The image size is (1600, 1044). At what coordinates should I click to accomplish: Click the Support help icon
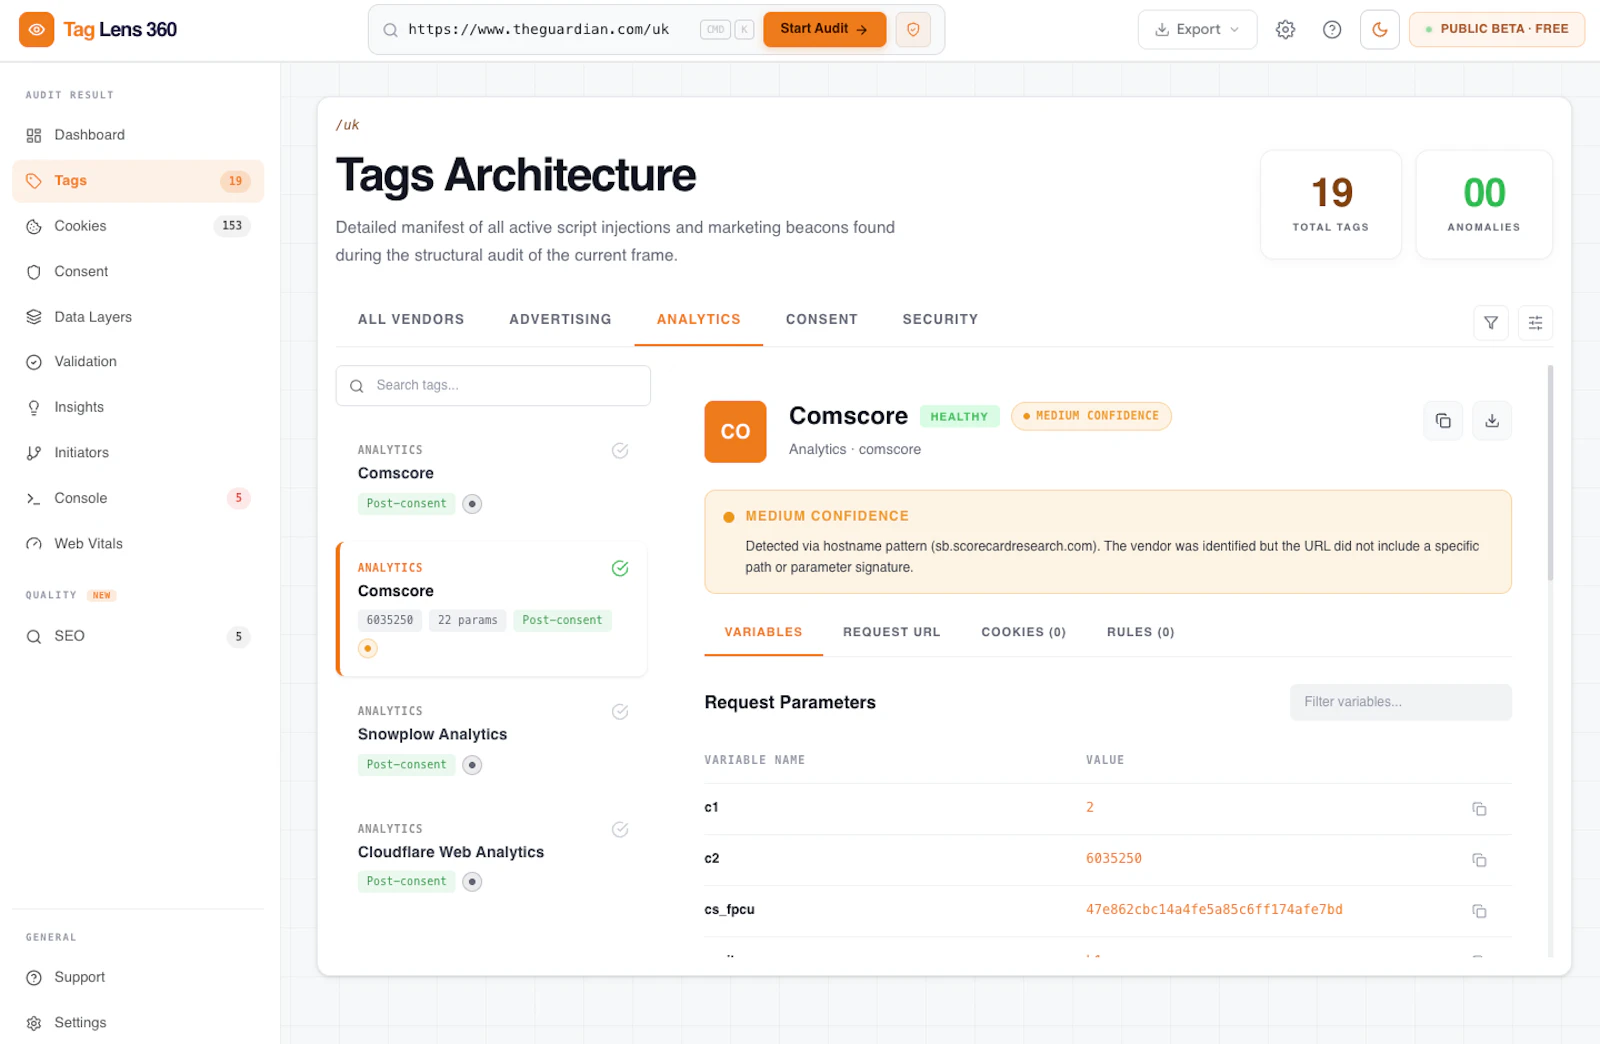(x=34, y=978)
